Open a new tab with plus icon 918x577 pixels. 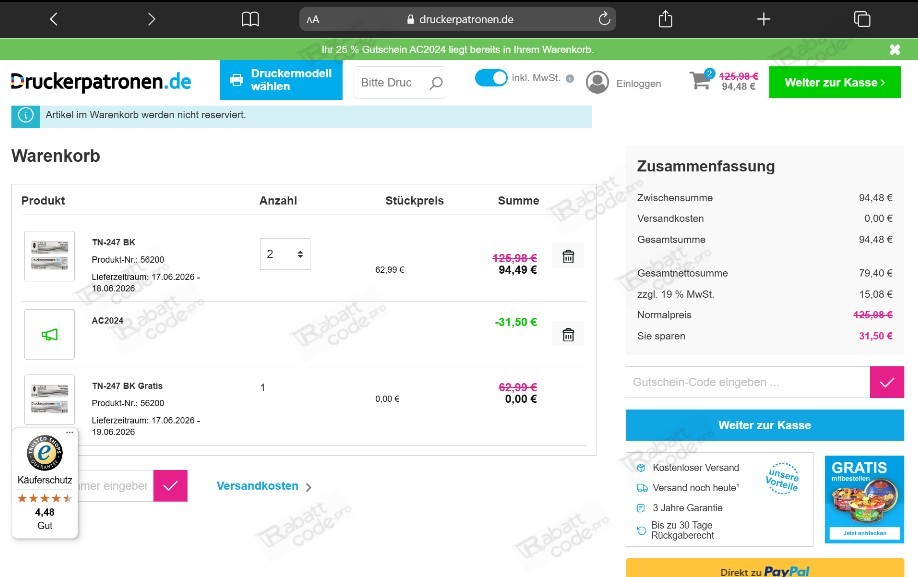click(763, 19)
